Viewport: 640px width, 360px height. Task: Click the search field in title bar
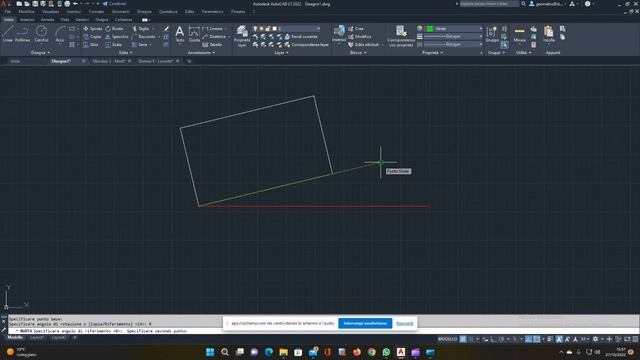489,4
